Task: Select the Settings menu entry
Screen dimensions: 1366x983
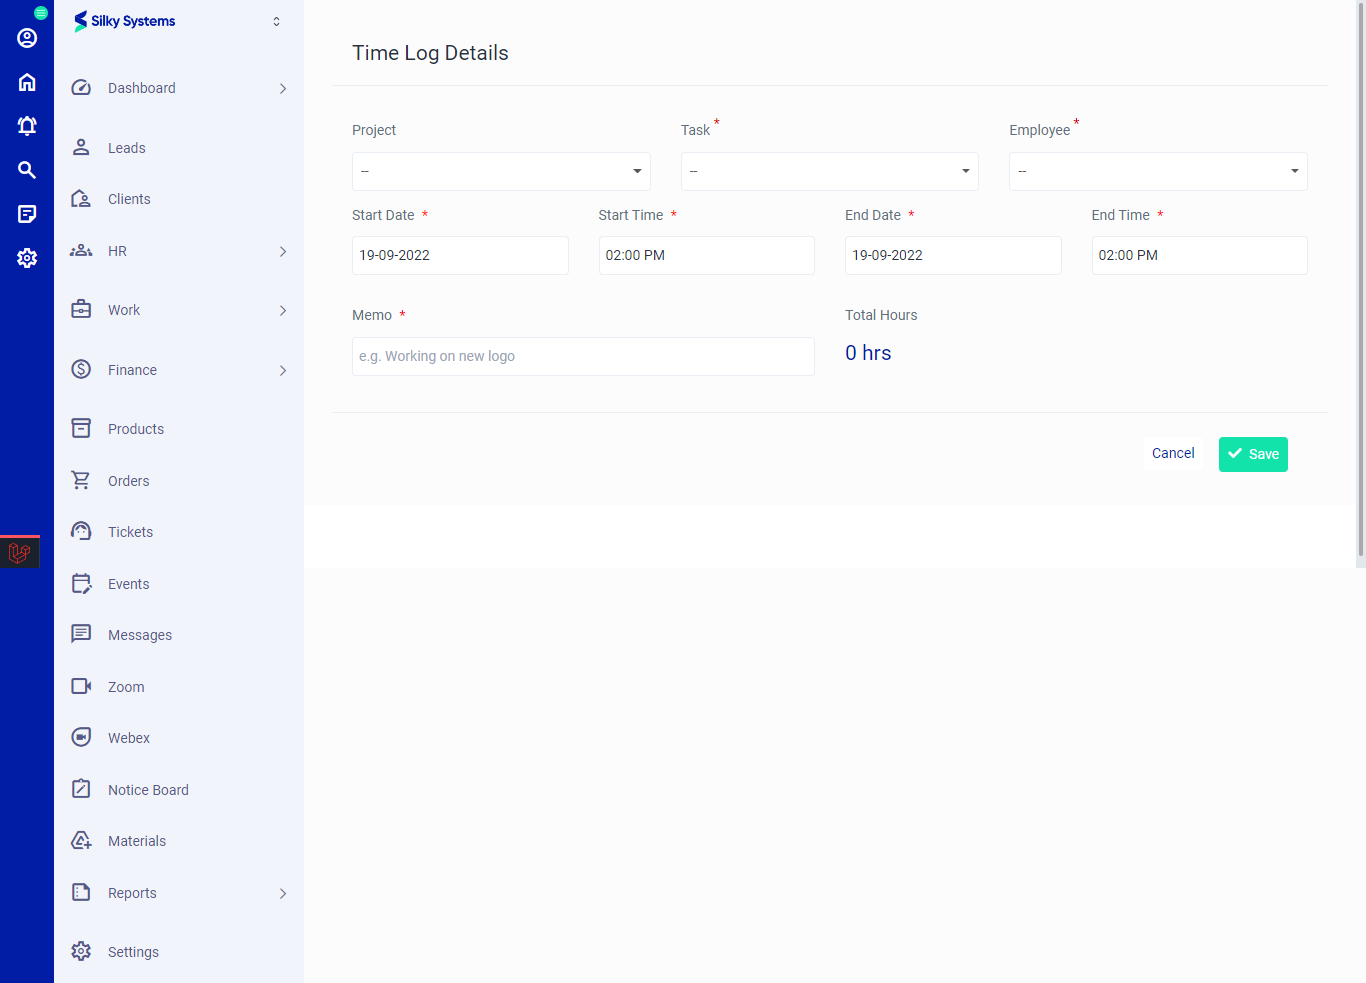Action: pyautogui.click(x=133, y=951)
